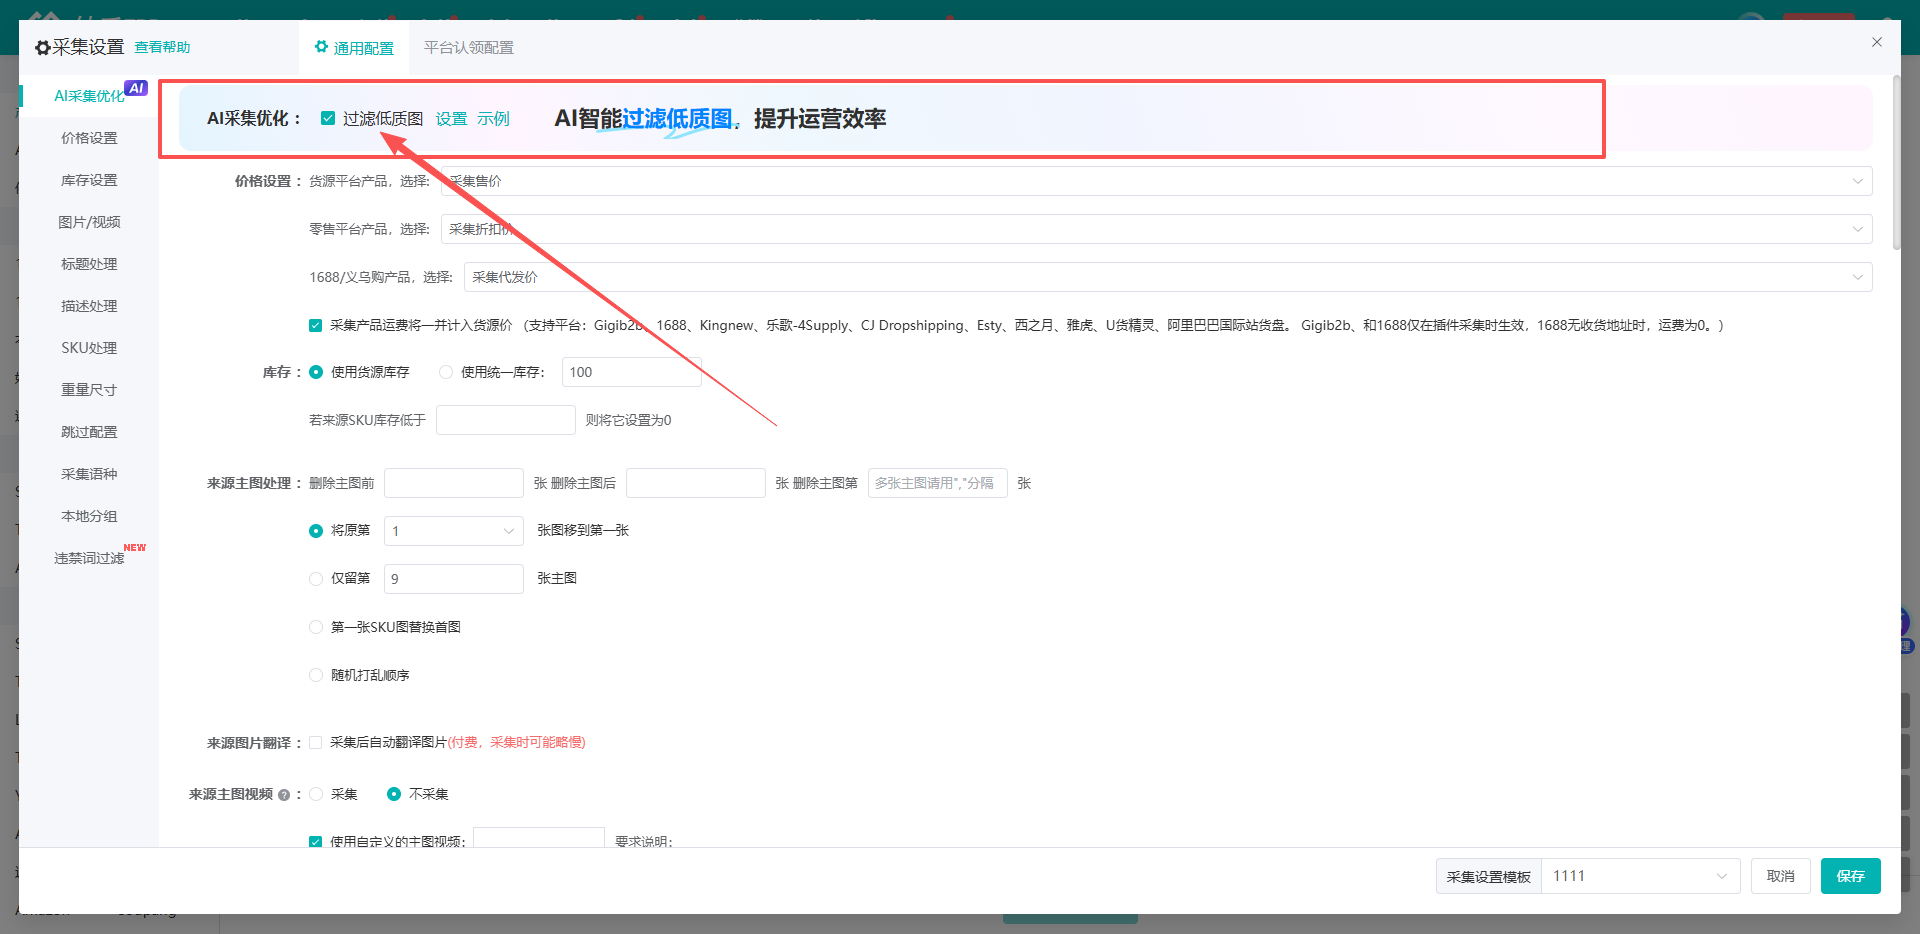
Task: Toggle 使用自定义的主图视频 checkbox
Action: (x=316, y=842)
